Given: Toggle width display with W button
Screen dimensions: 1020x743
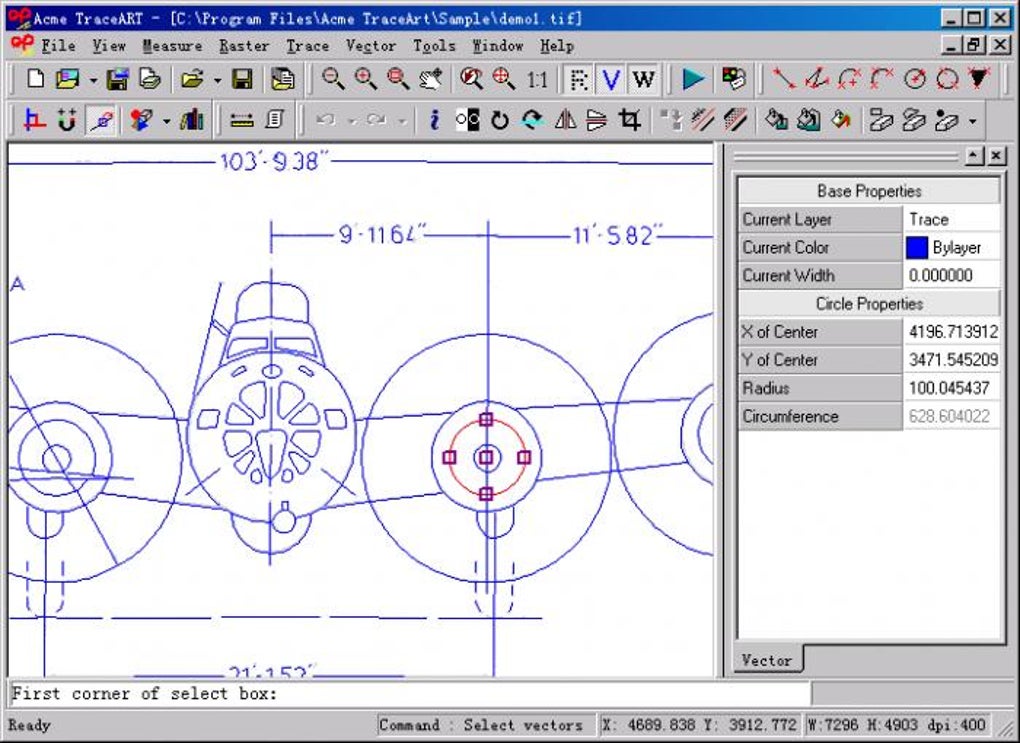Looking at the screenshot, I should tap(644, 79).
